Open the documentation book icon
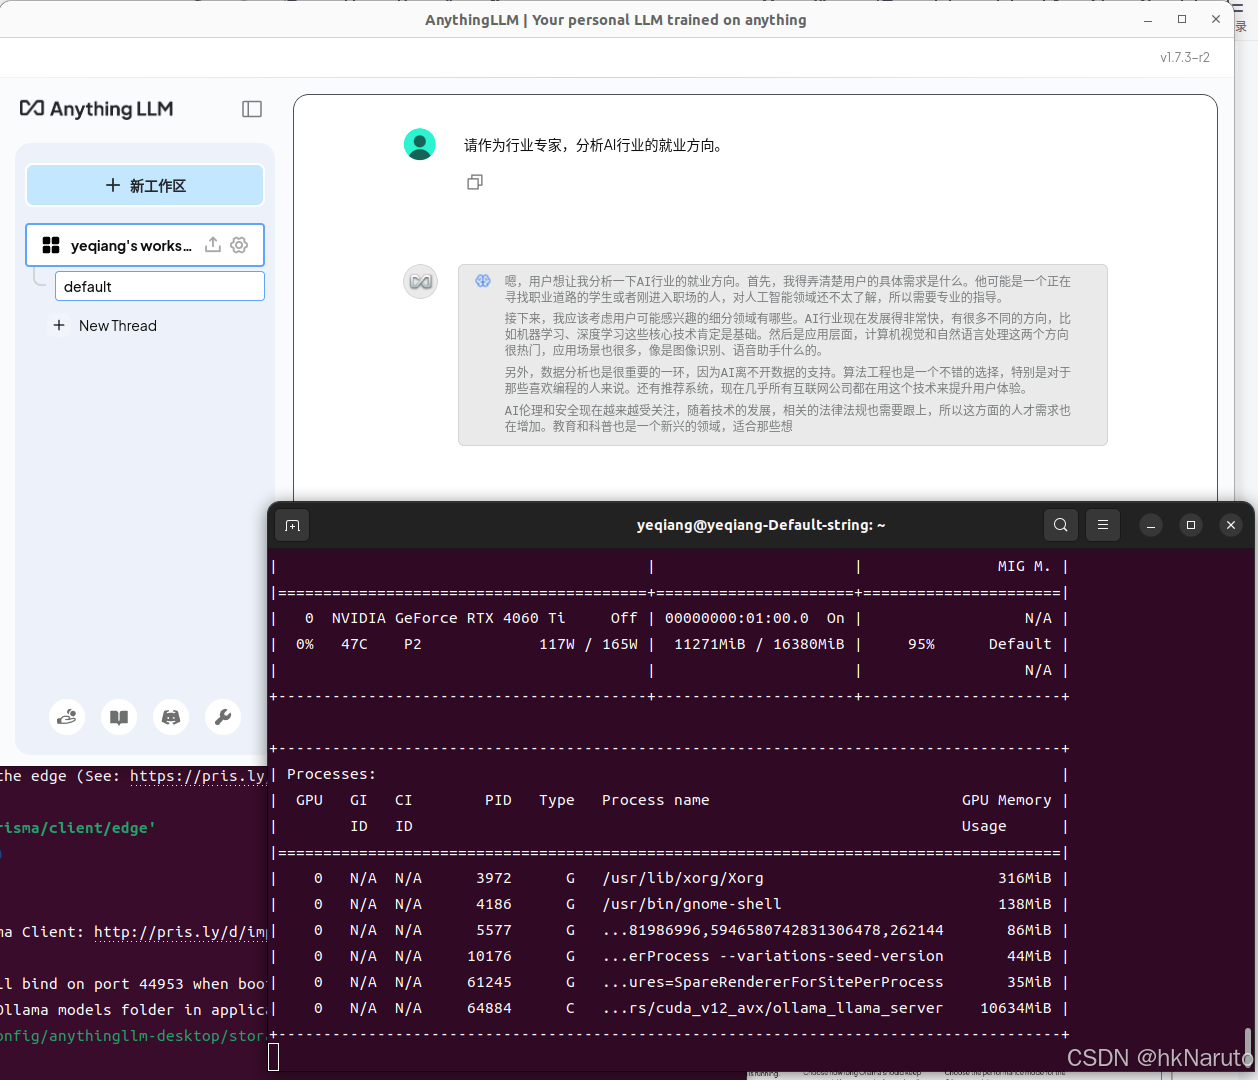Image resolution: width=1258 pixels, height=1080 pixels. 119,717
